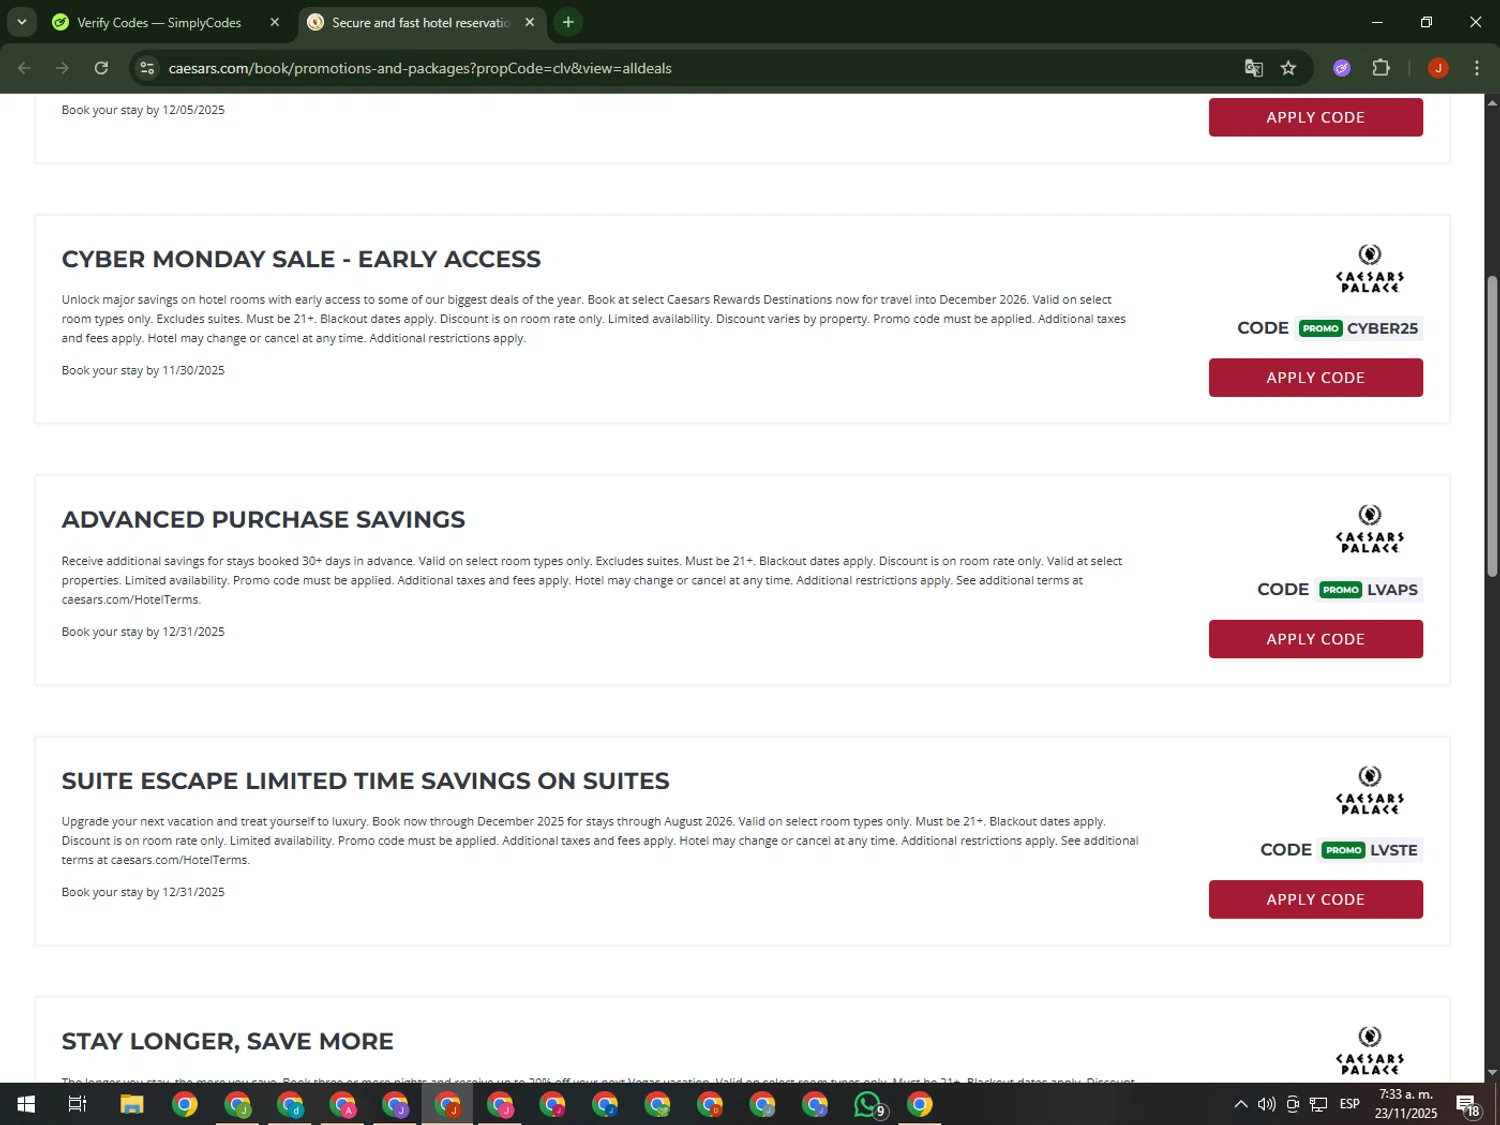Image resolution: width=1500 pixels, height=1125 pixels.
Task: Open Task View on taskbar
Action: (x=77, y=1104)
